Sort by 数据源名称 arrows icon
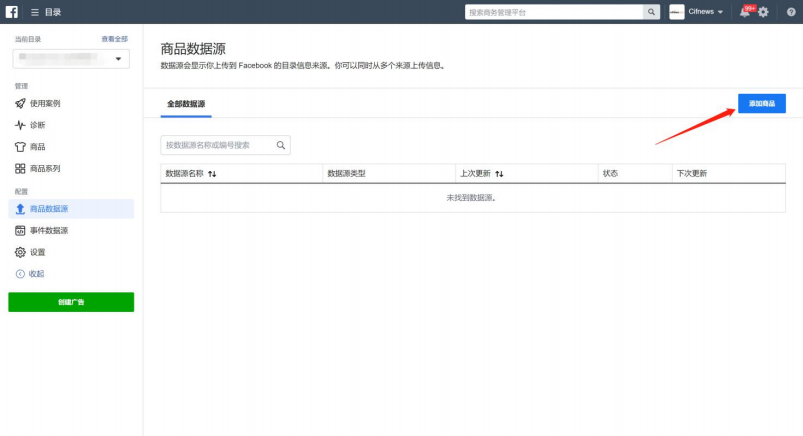 [212, 174]
